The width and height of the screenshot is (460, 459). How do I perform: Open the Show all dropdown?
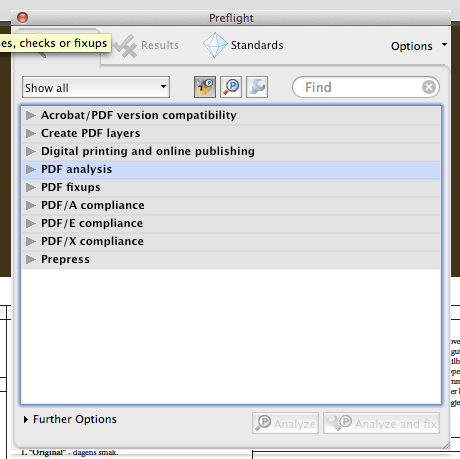click(x=96, y=87)
